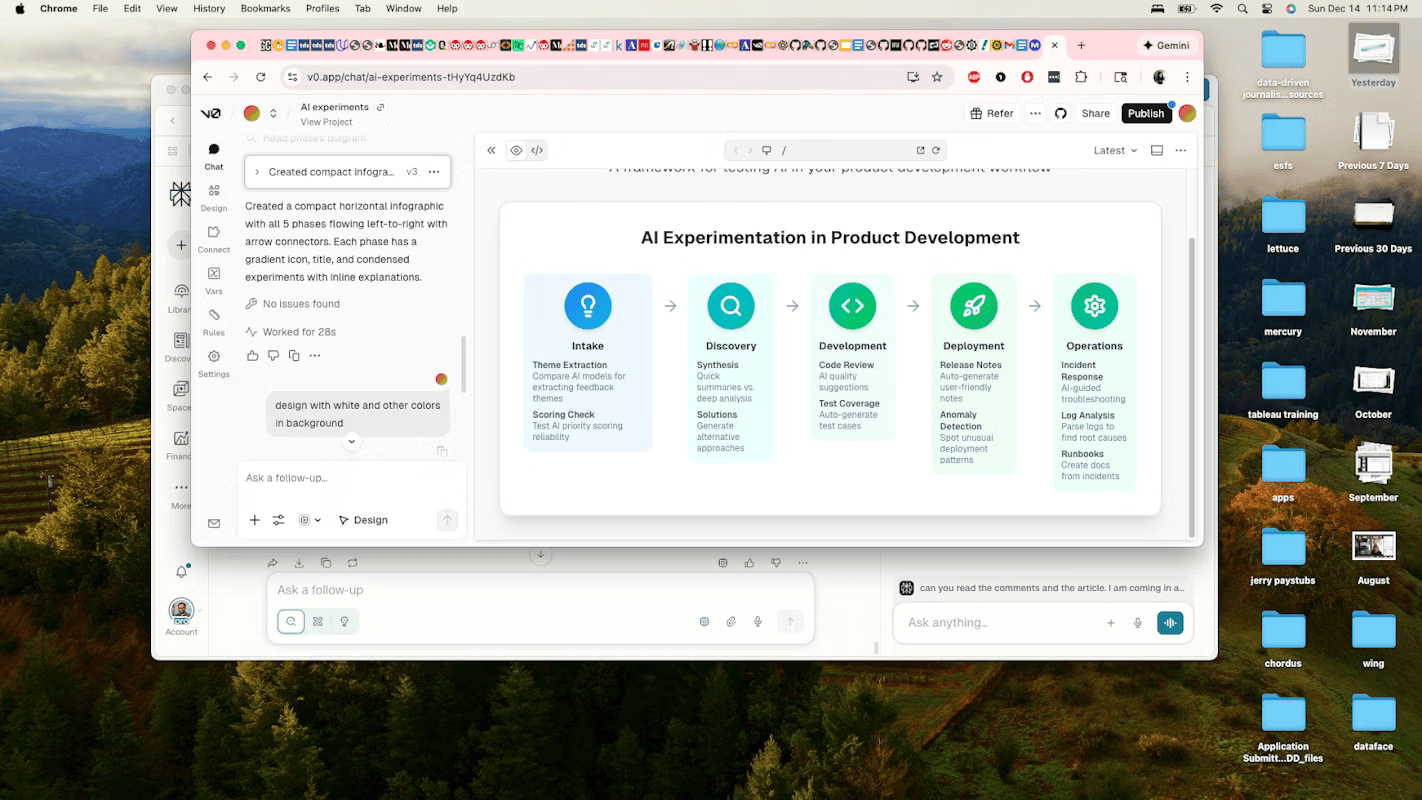This screenshot has width=1422, height=800.
Task: Switch to the Design tab in sidebar
Action: (x=214, y=195)
